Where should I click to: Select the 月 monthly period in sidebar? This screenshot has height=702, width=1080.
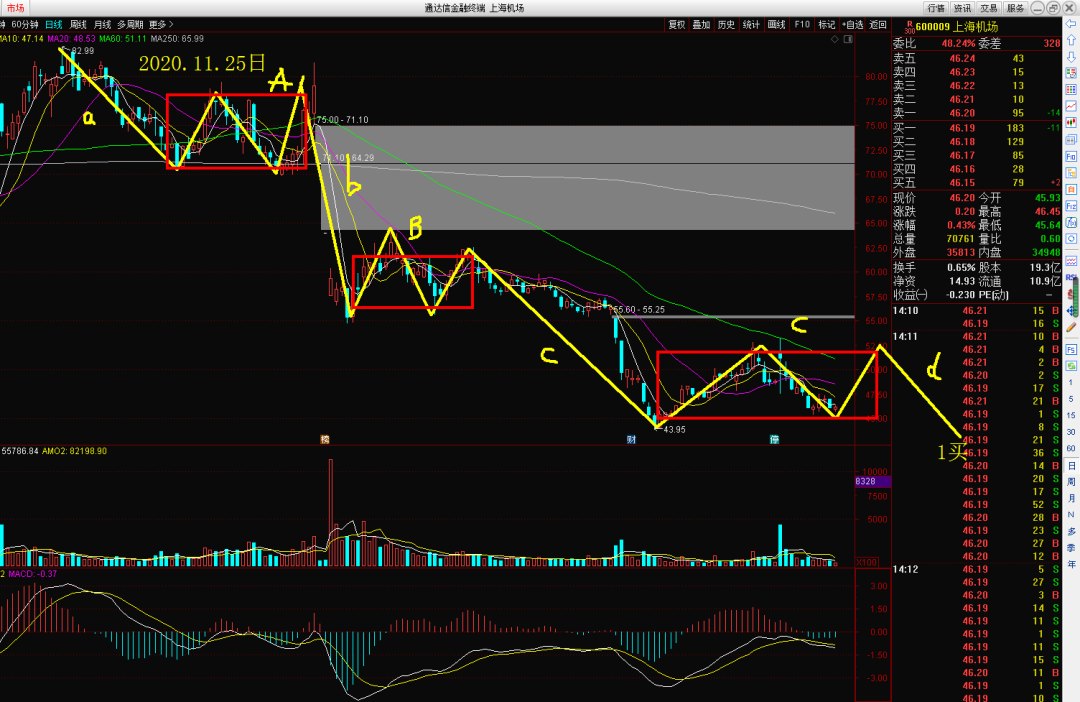pyautogui.click(x=1071, y=498)
